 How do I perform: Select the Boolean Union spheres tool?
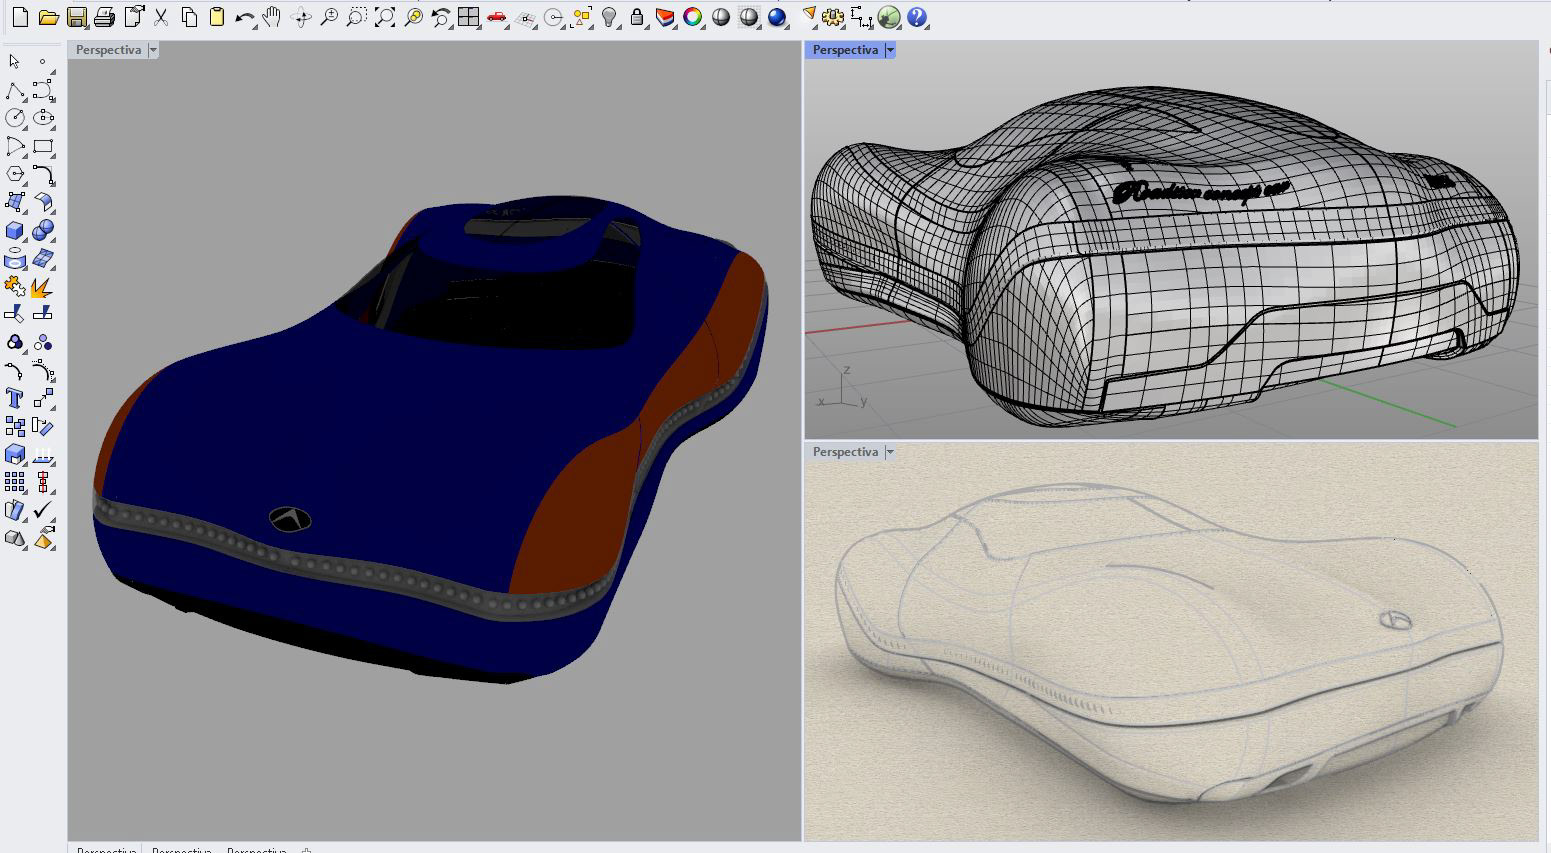(43, 231)
